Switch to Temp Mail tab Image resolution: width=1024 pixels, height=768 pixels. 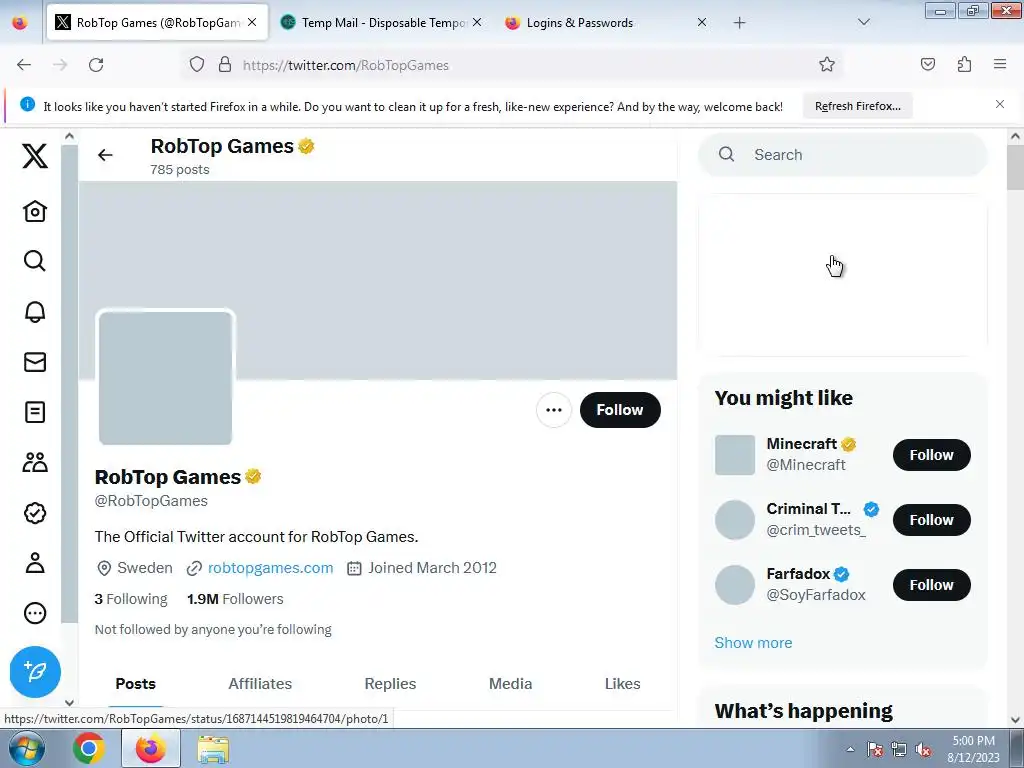(383, 23)
